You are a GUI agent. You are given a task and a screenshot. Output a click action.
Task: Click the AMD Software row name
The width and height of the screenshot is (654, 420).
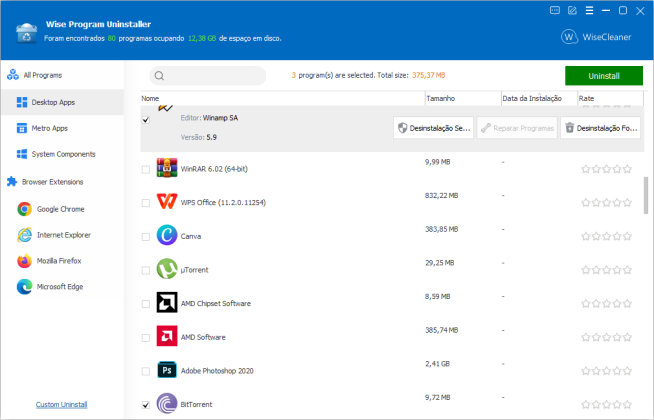[x=203, y=337]
